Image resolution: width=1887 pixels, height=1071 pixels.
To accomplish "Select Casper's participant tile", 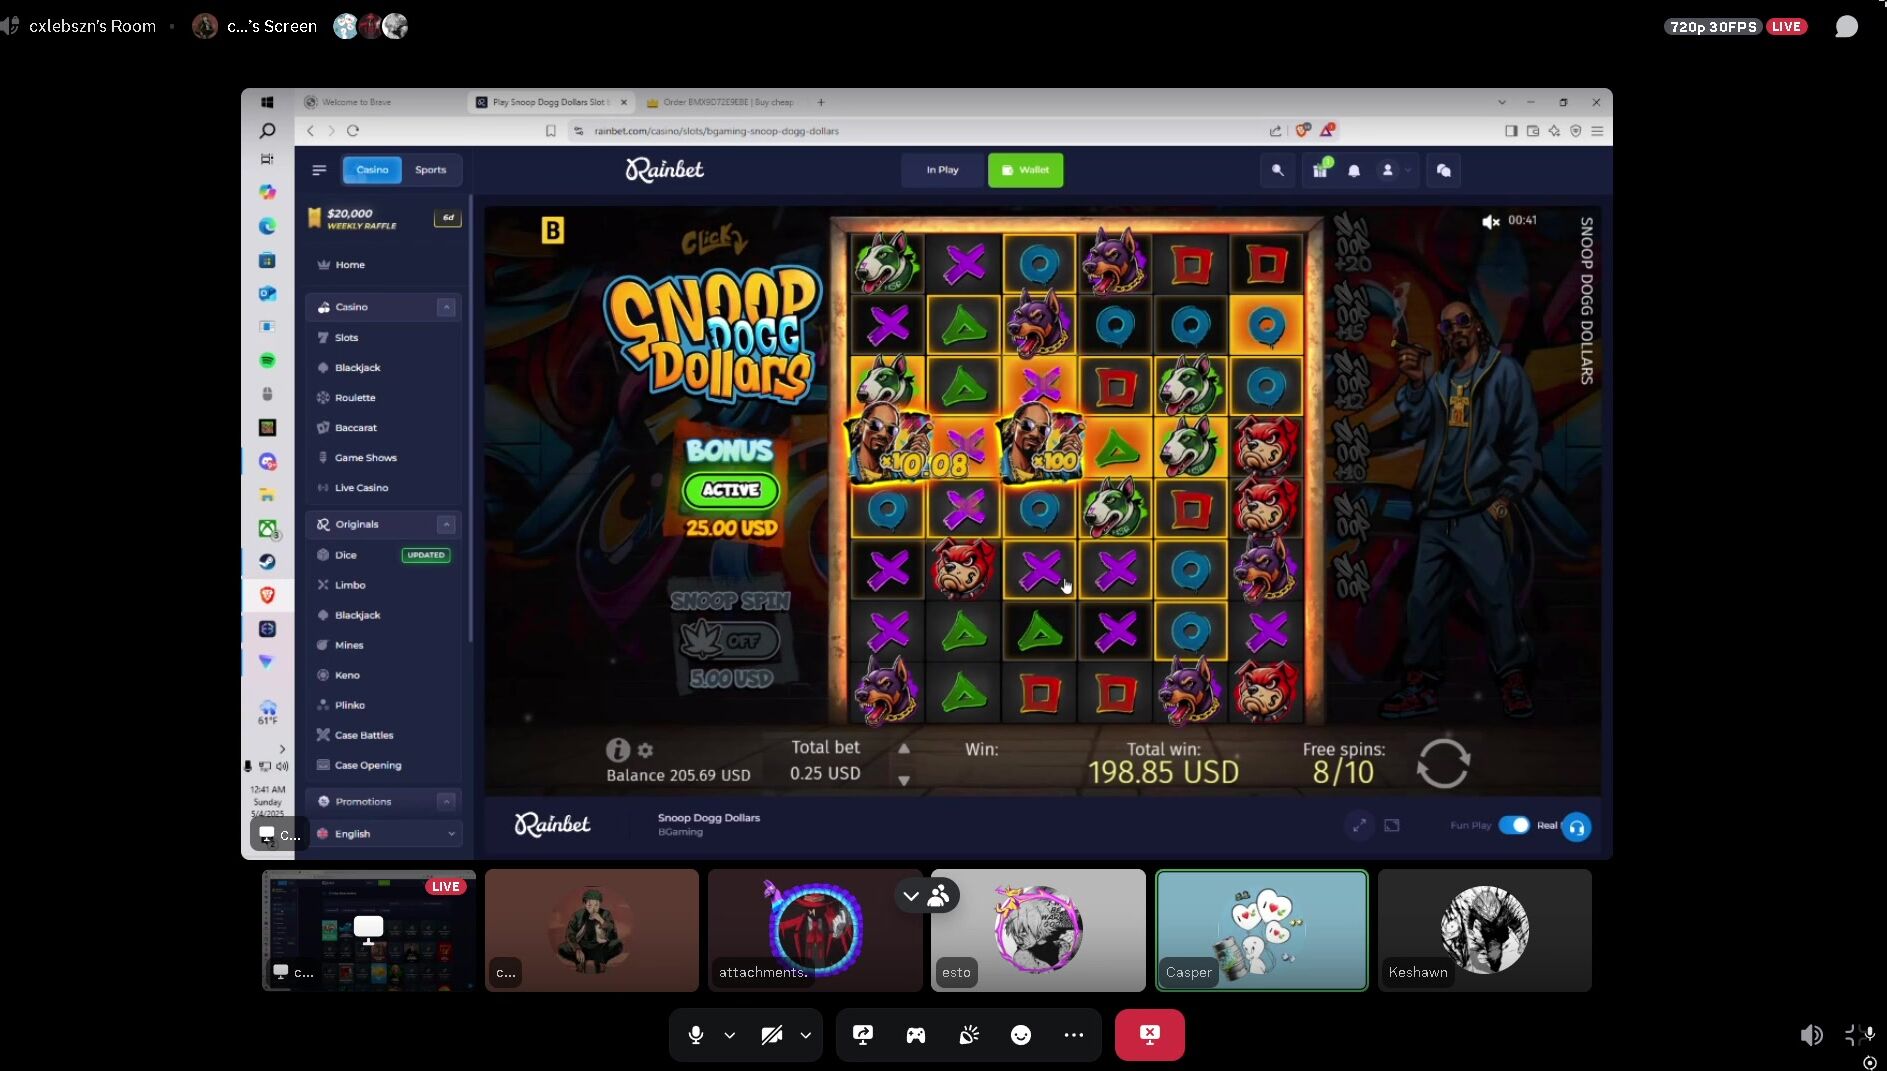I will (x=1262, y=930).
